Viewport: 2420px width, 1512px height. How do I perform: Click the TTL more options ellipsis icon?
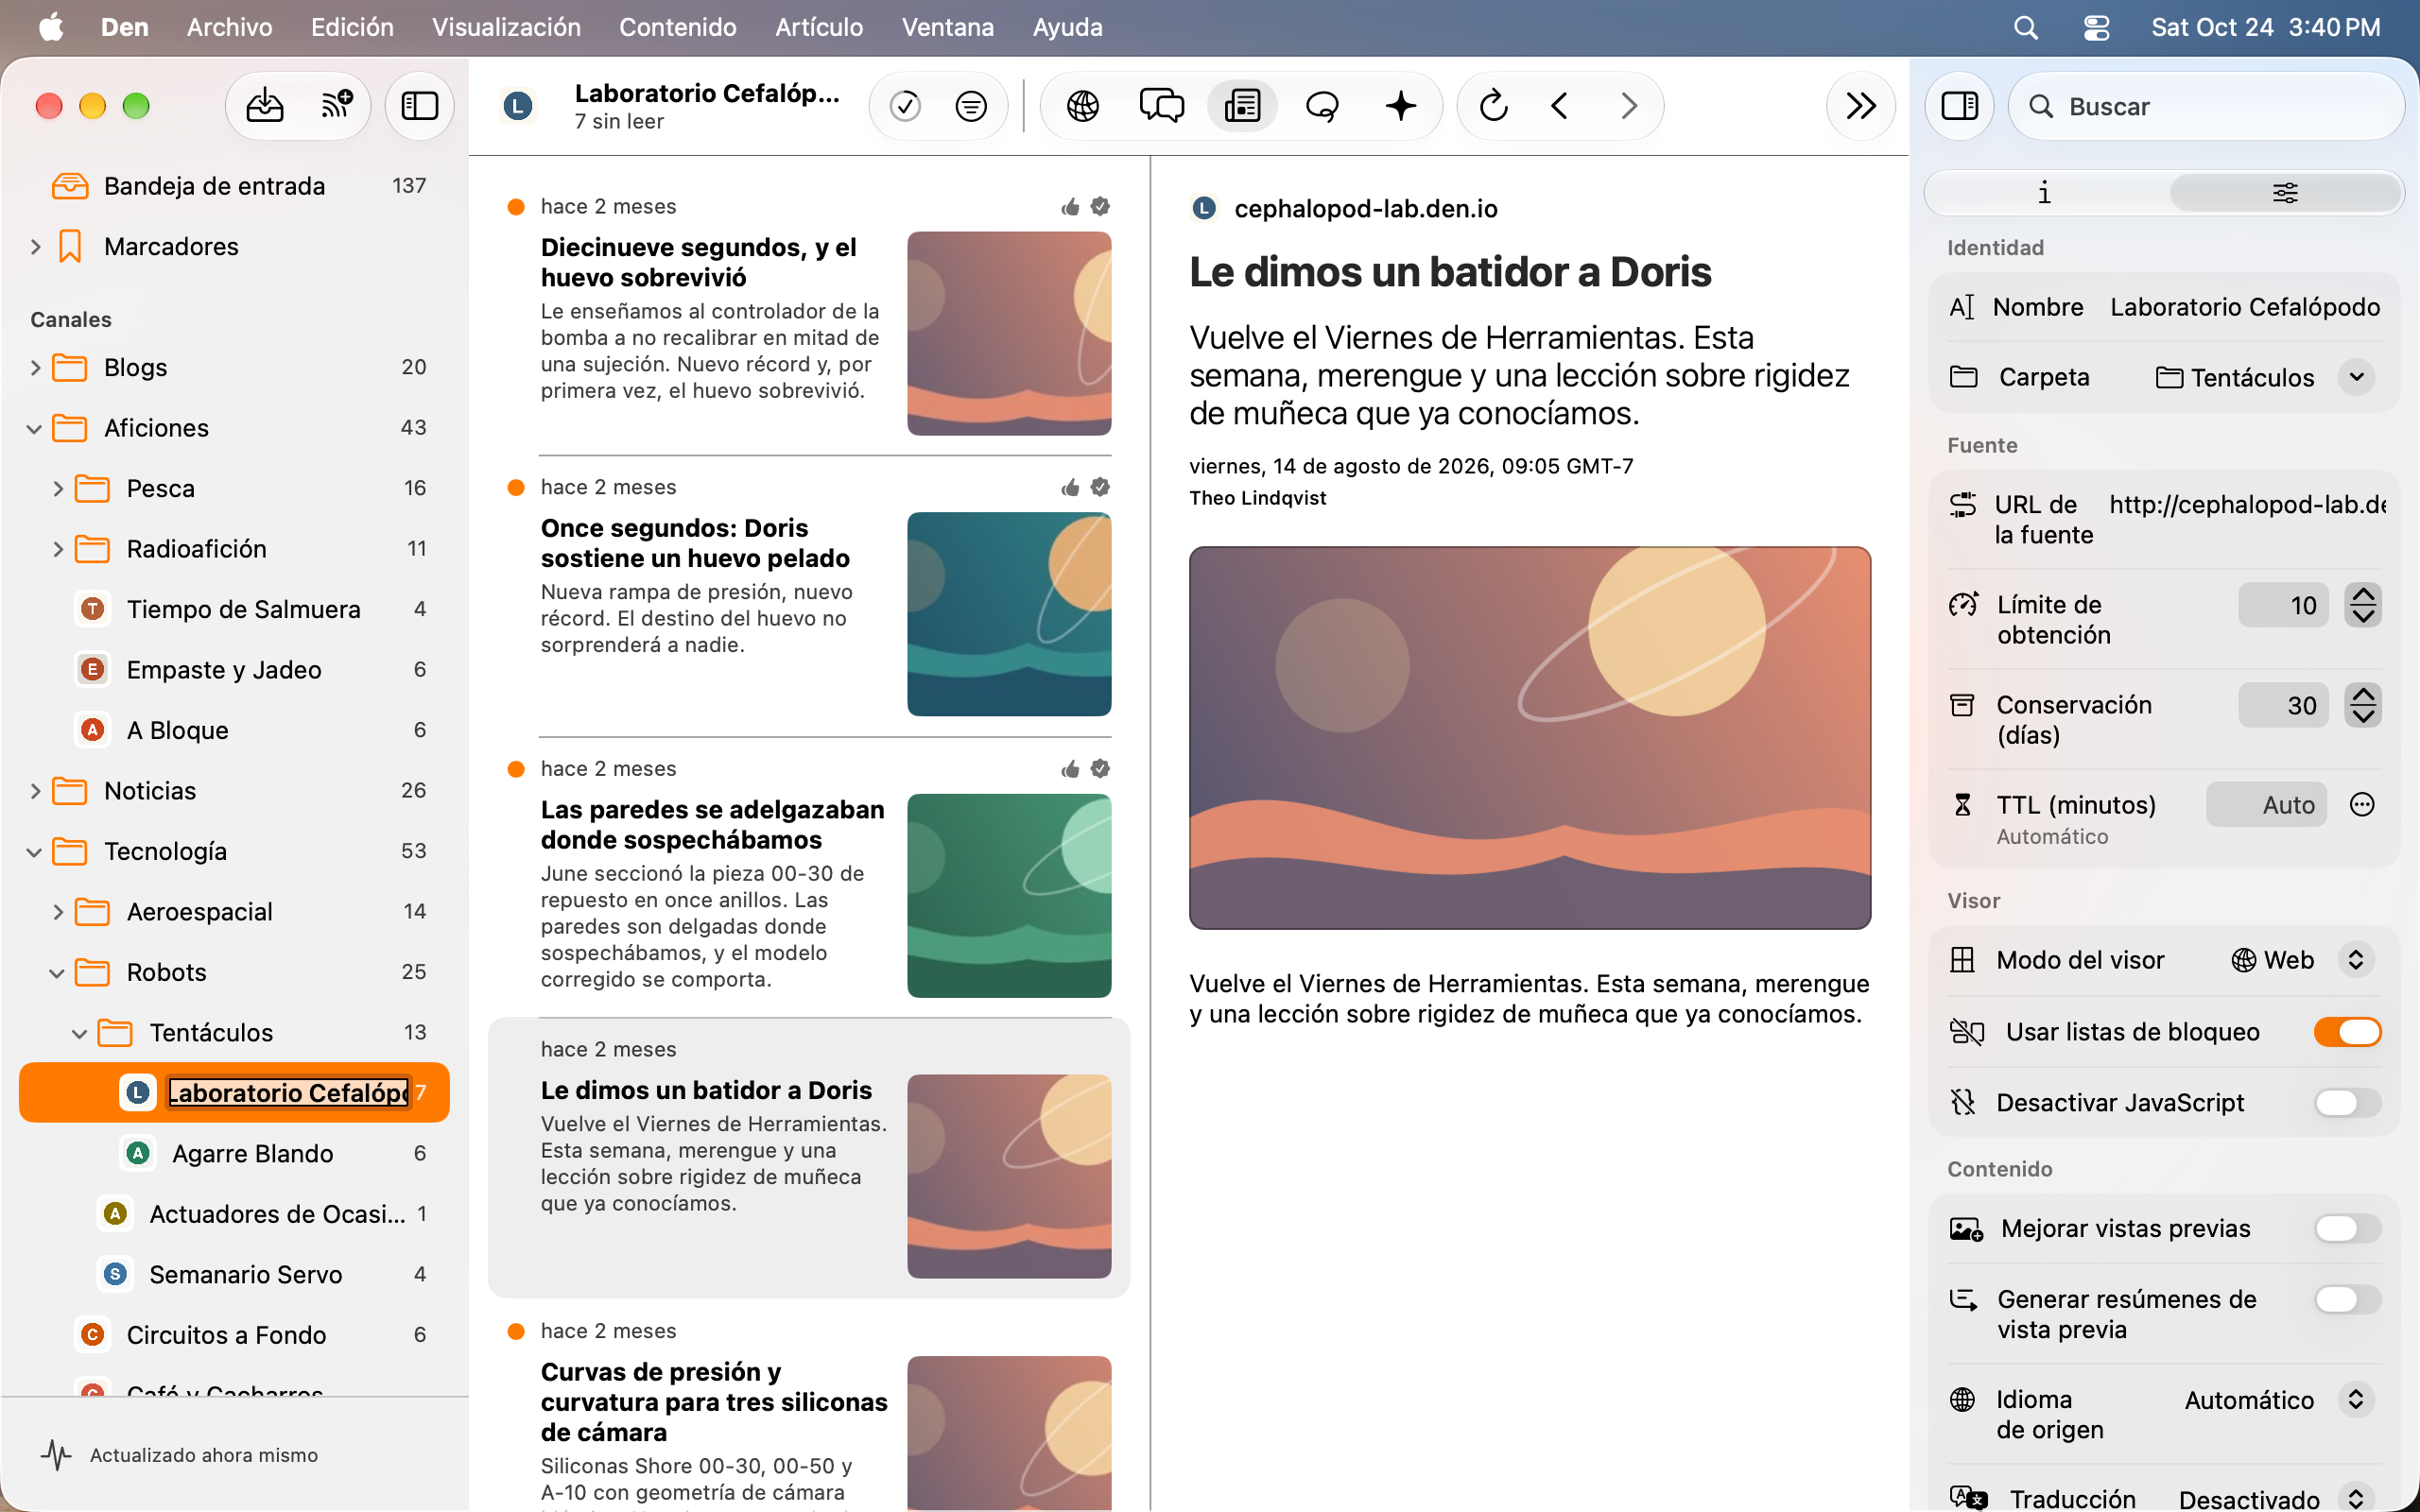(2362, 804)
